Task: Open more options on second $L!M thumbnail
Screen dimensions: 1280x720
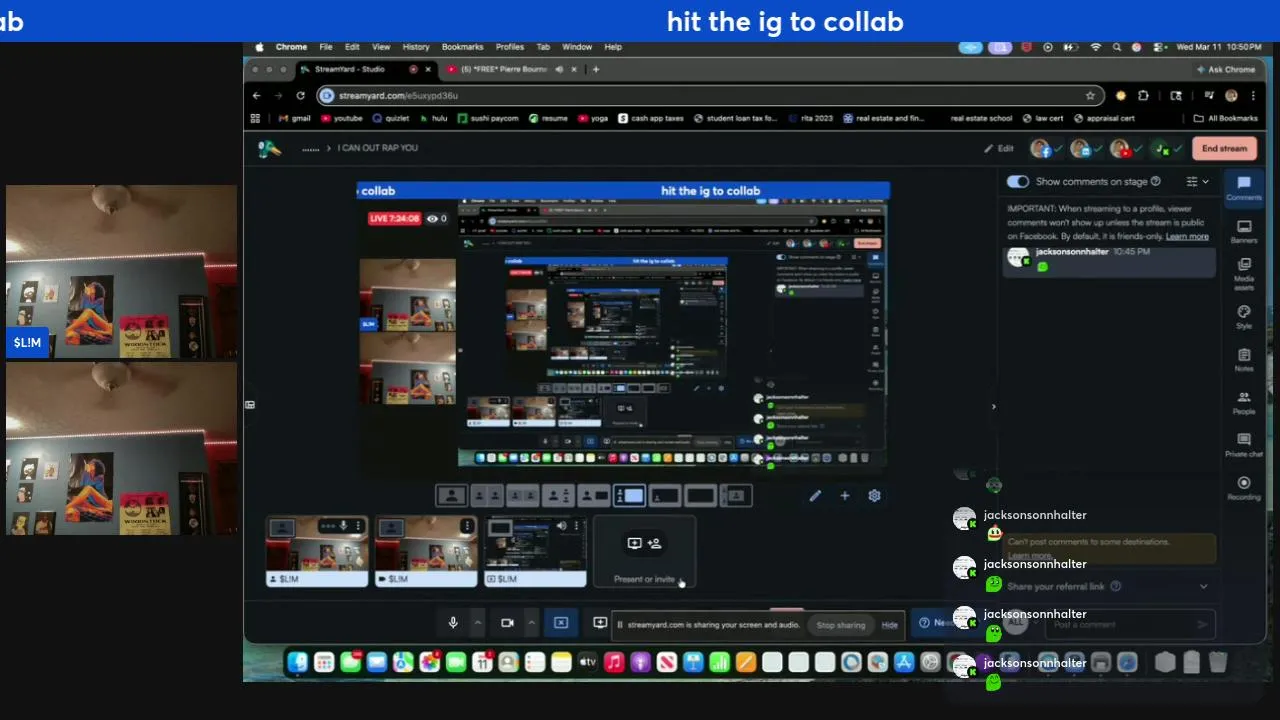Action: tap(467, 526)
